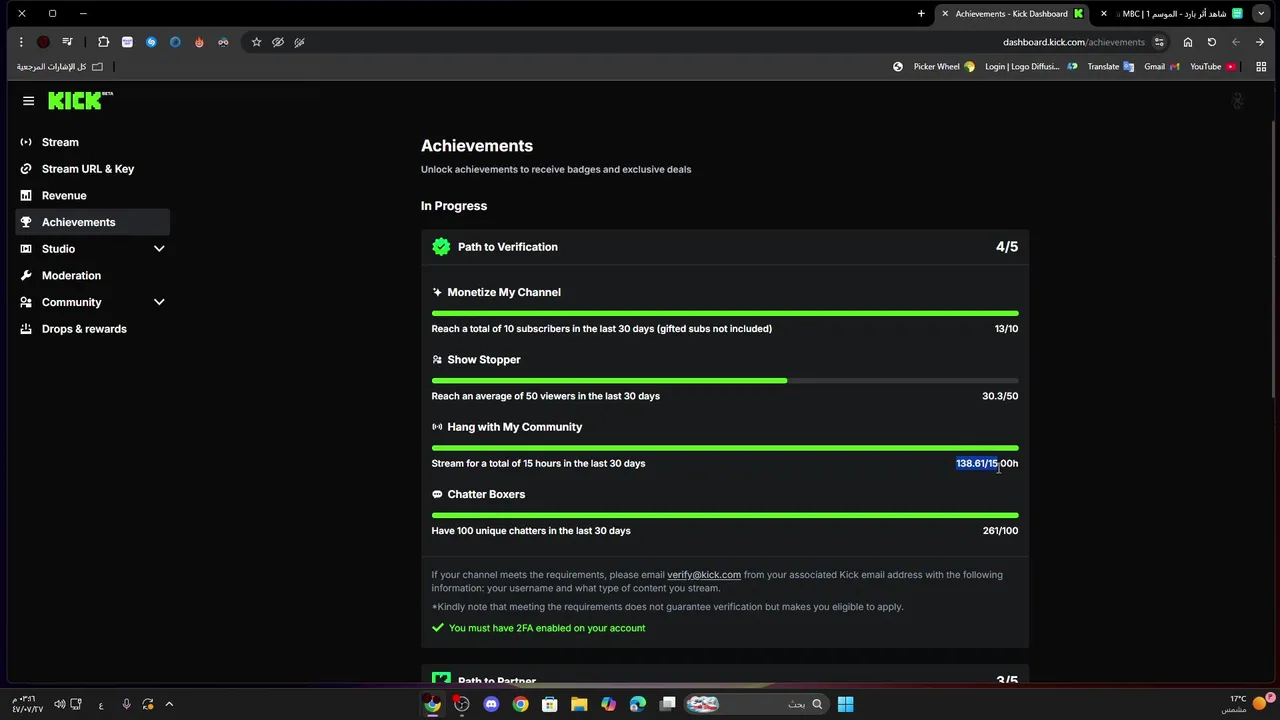Click the Chatter Boxers progress bar
The image size is (1280, 720).
[725, 515]
